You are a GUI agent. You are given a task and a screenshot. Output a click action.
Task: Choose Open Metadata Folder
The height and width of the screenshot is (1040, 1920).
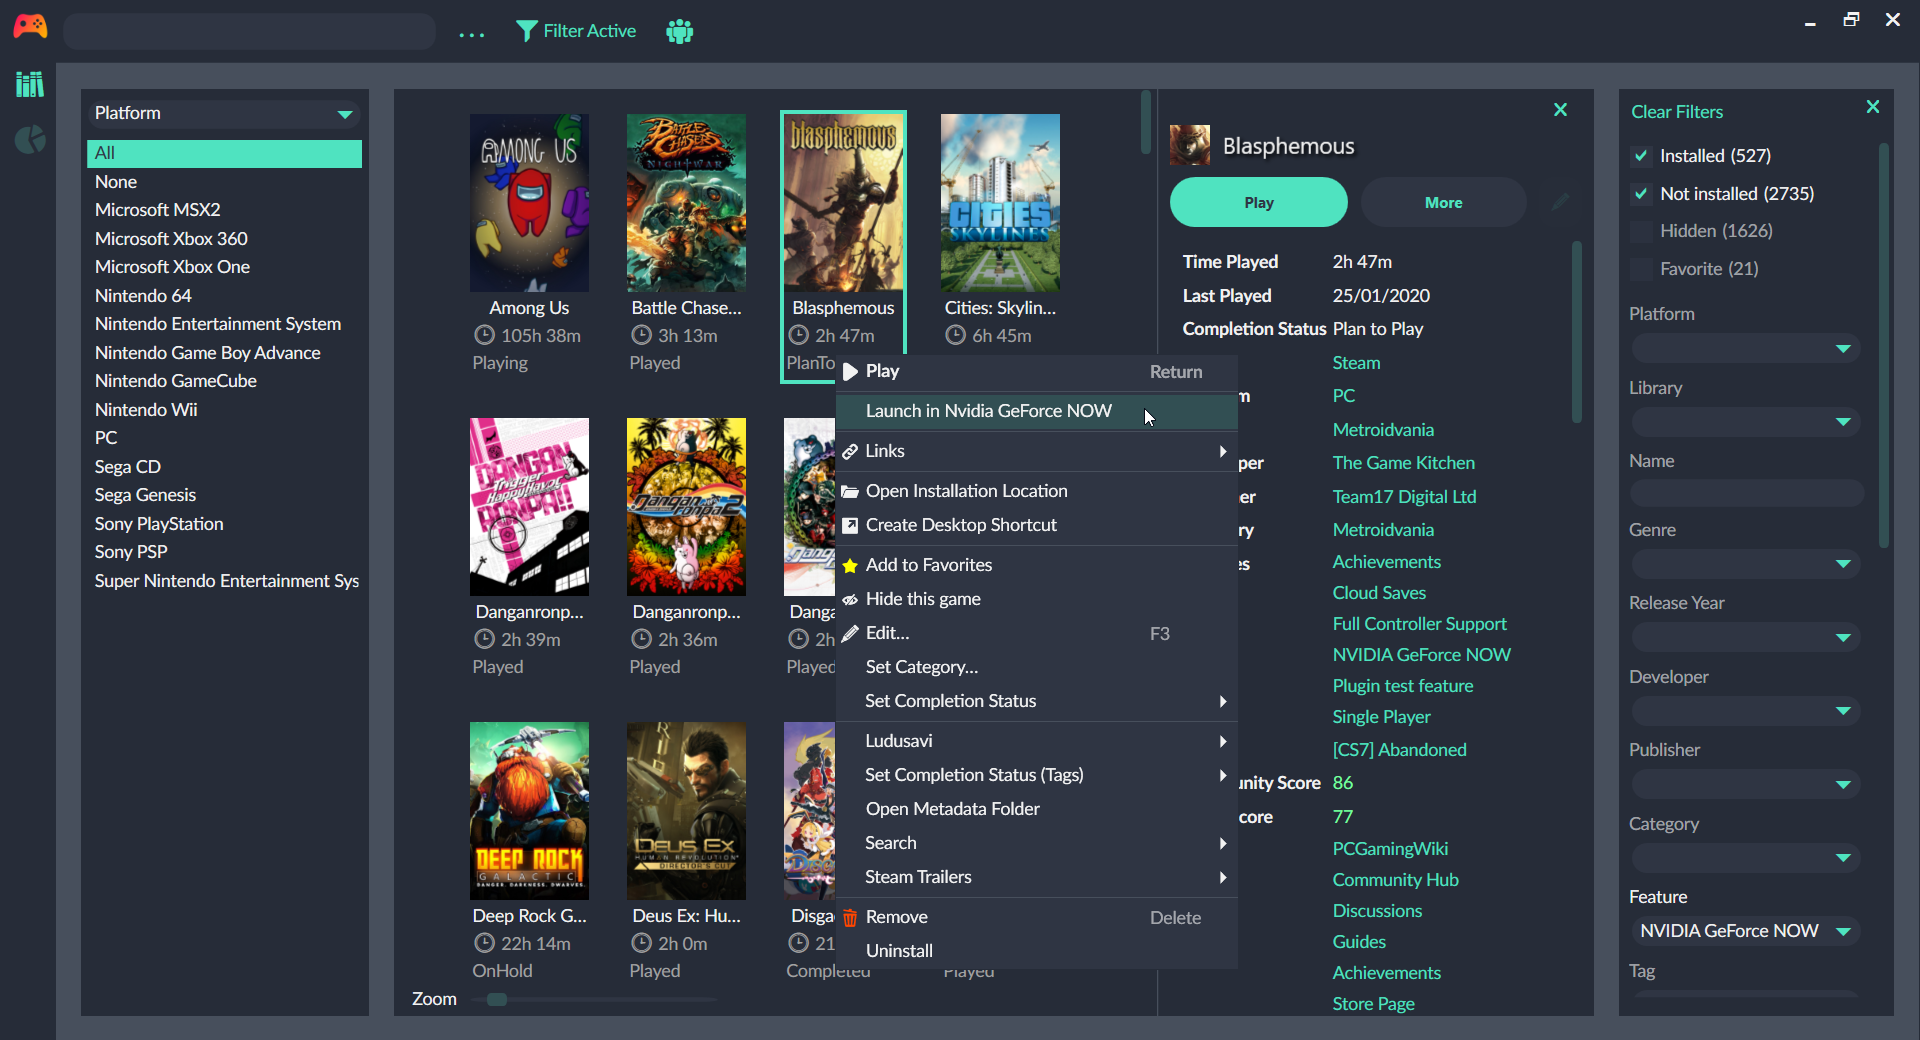click(1037, 809)
